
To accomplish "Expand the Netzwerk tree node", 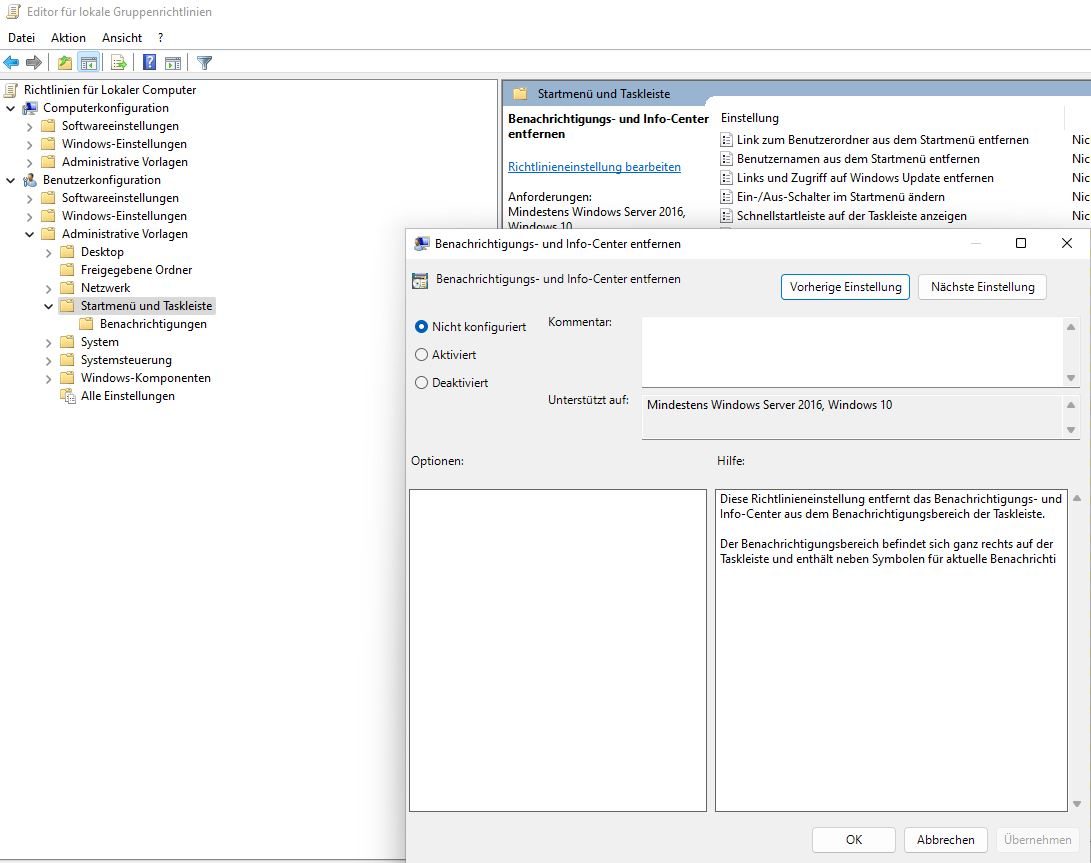I will 48,289.
